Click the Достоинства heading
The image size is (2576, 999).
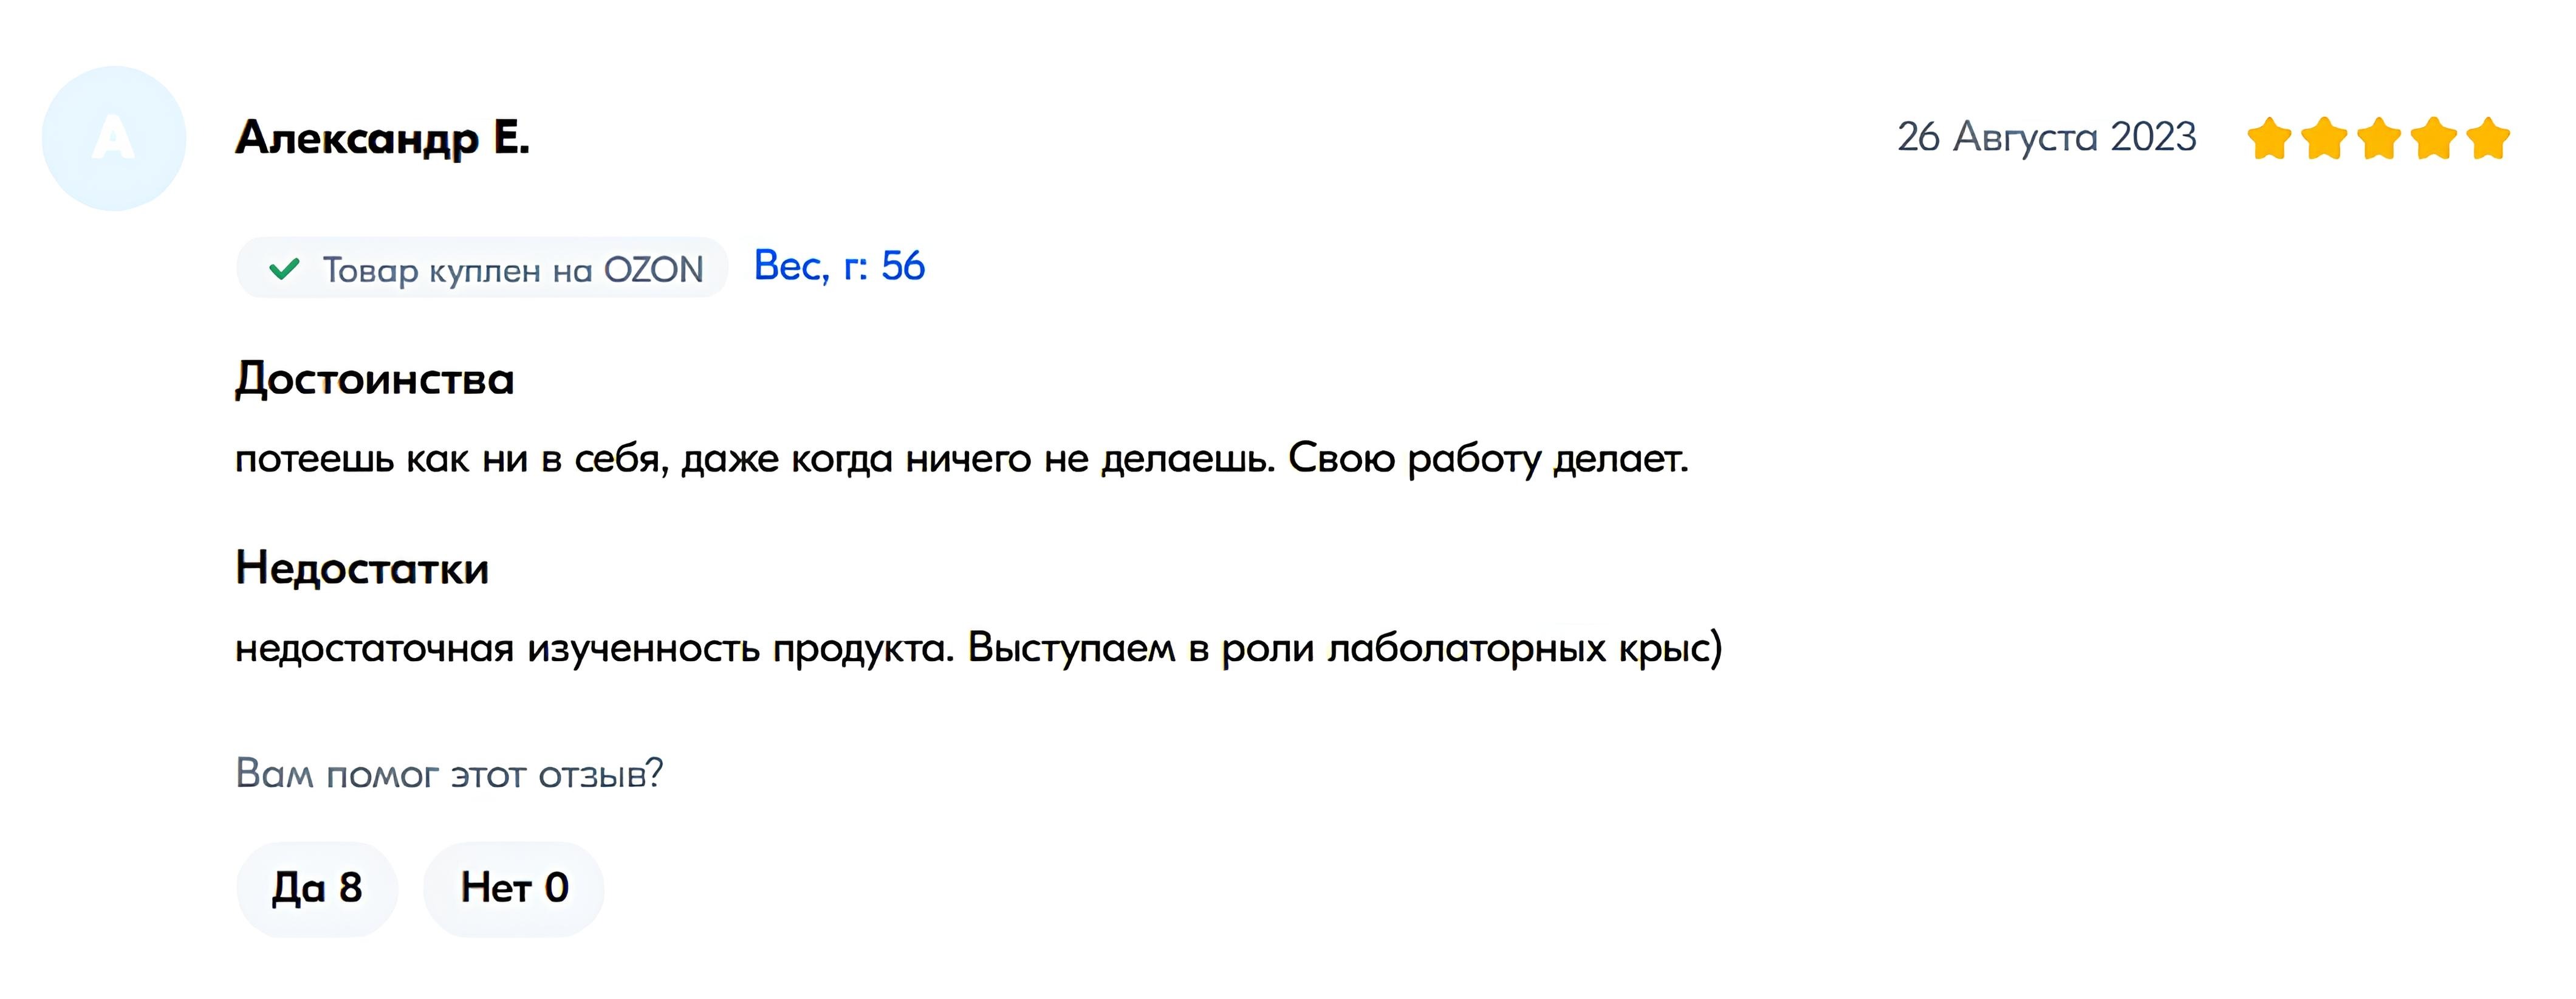(375, 379)
